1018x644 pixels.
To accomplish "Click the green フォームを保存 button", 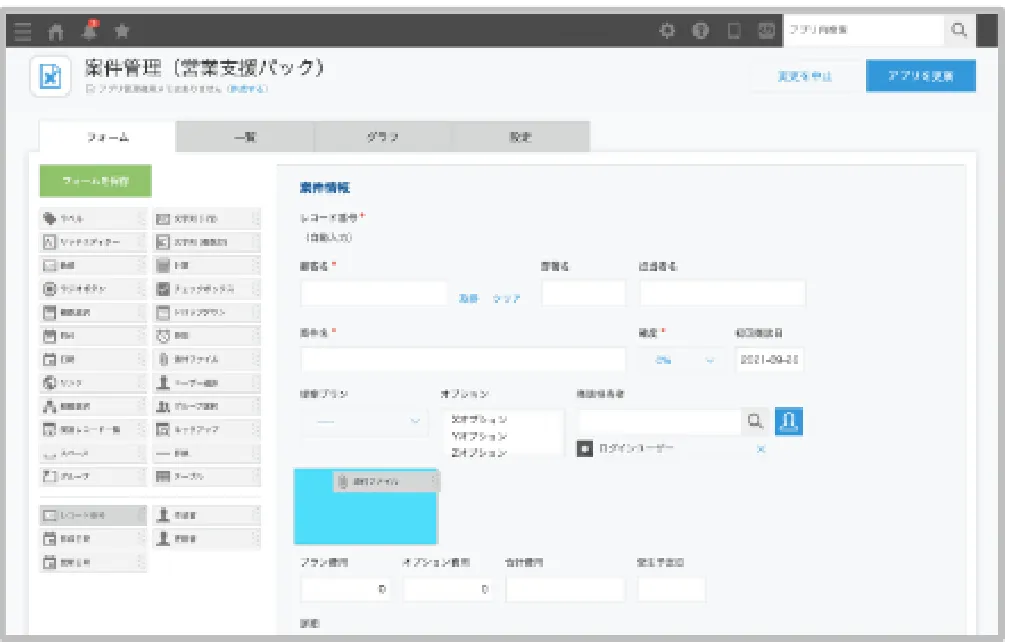I will pos(95,182).
